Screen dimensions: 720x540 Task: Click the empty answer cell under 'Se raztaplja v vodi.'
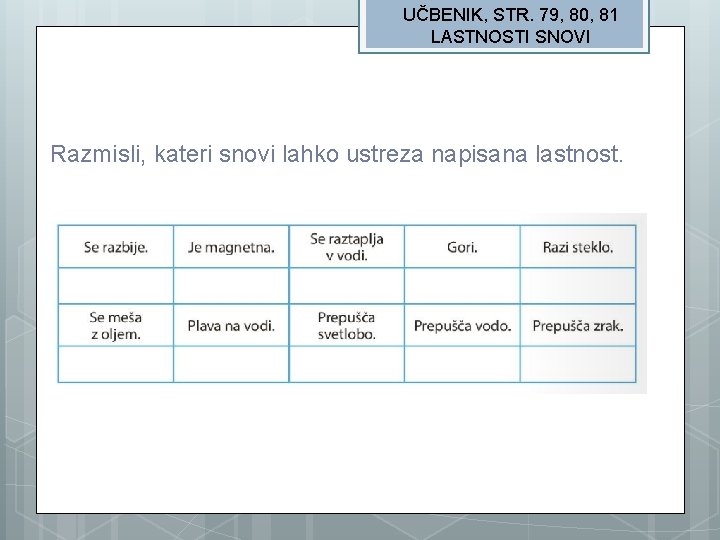(347, 286)
